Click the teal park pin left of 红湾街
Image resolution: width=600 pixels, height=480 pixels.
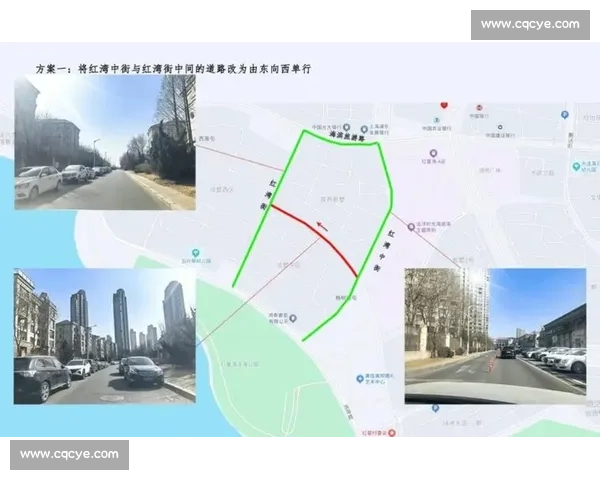(196, 253)
